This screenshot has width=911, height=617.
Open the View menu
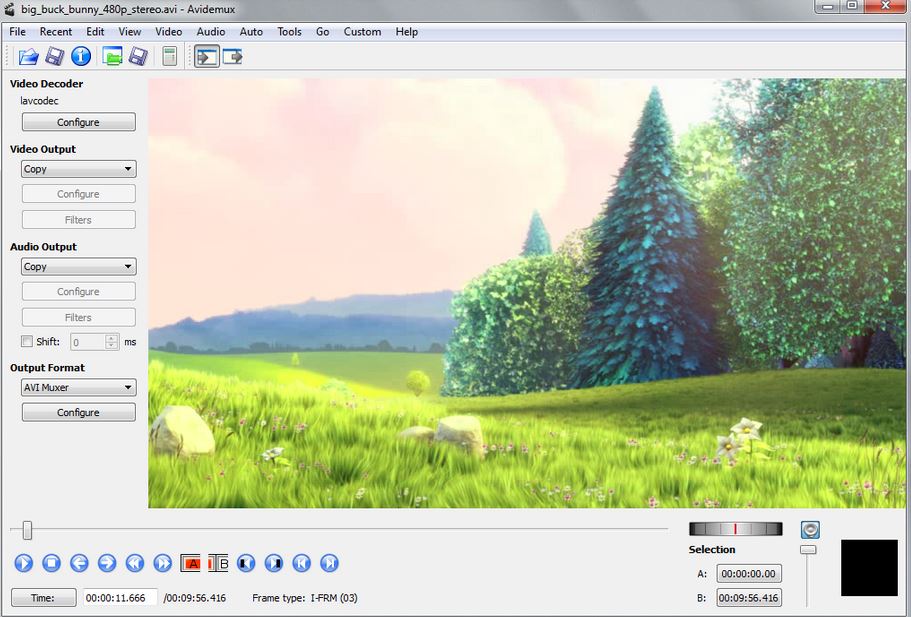[x=130, y=32]
